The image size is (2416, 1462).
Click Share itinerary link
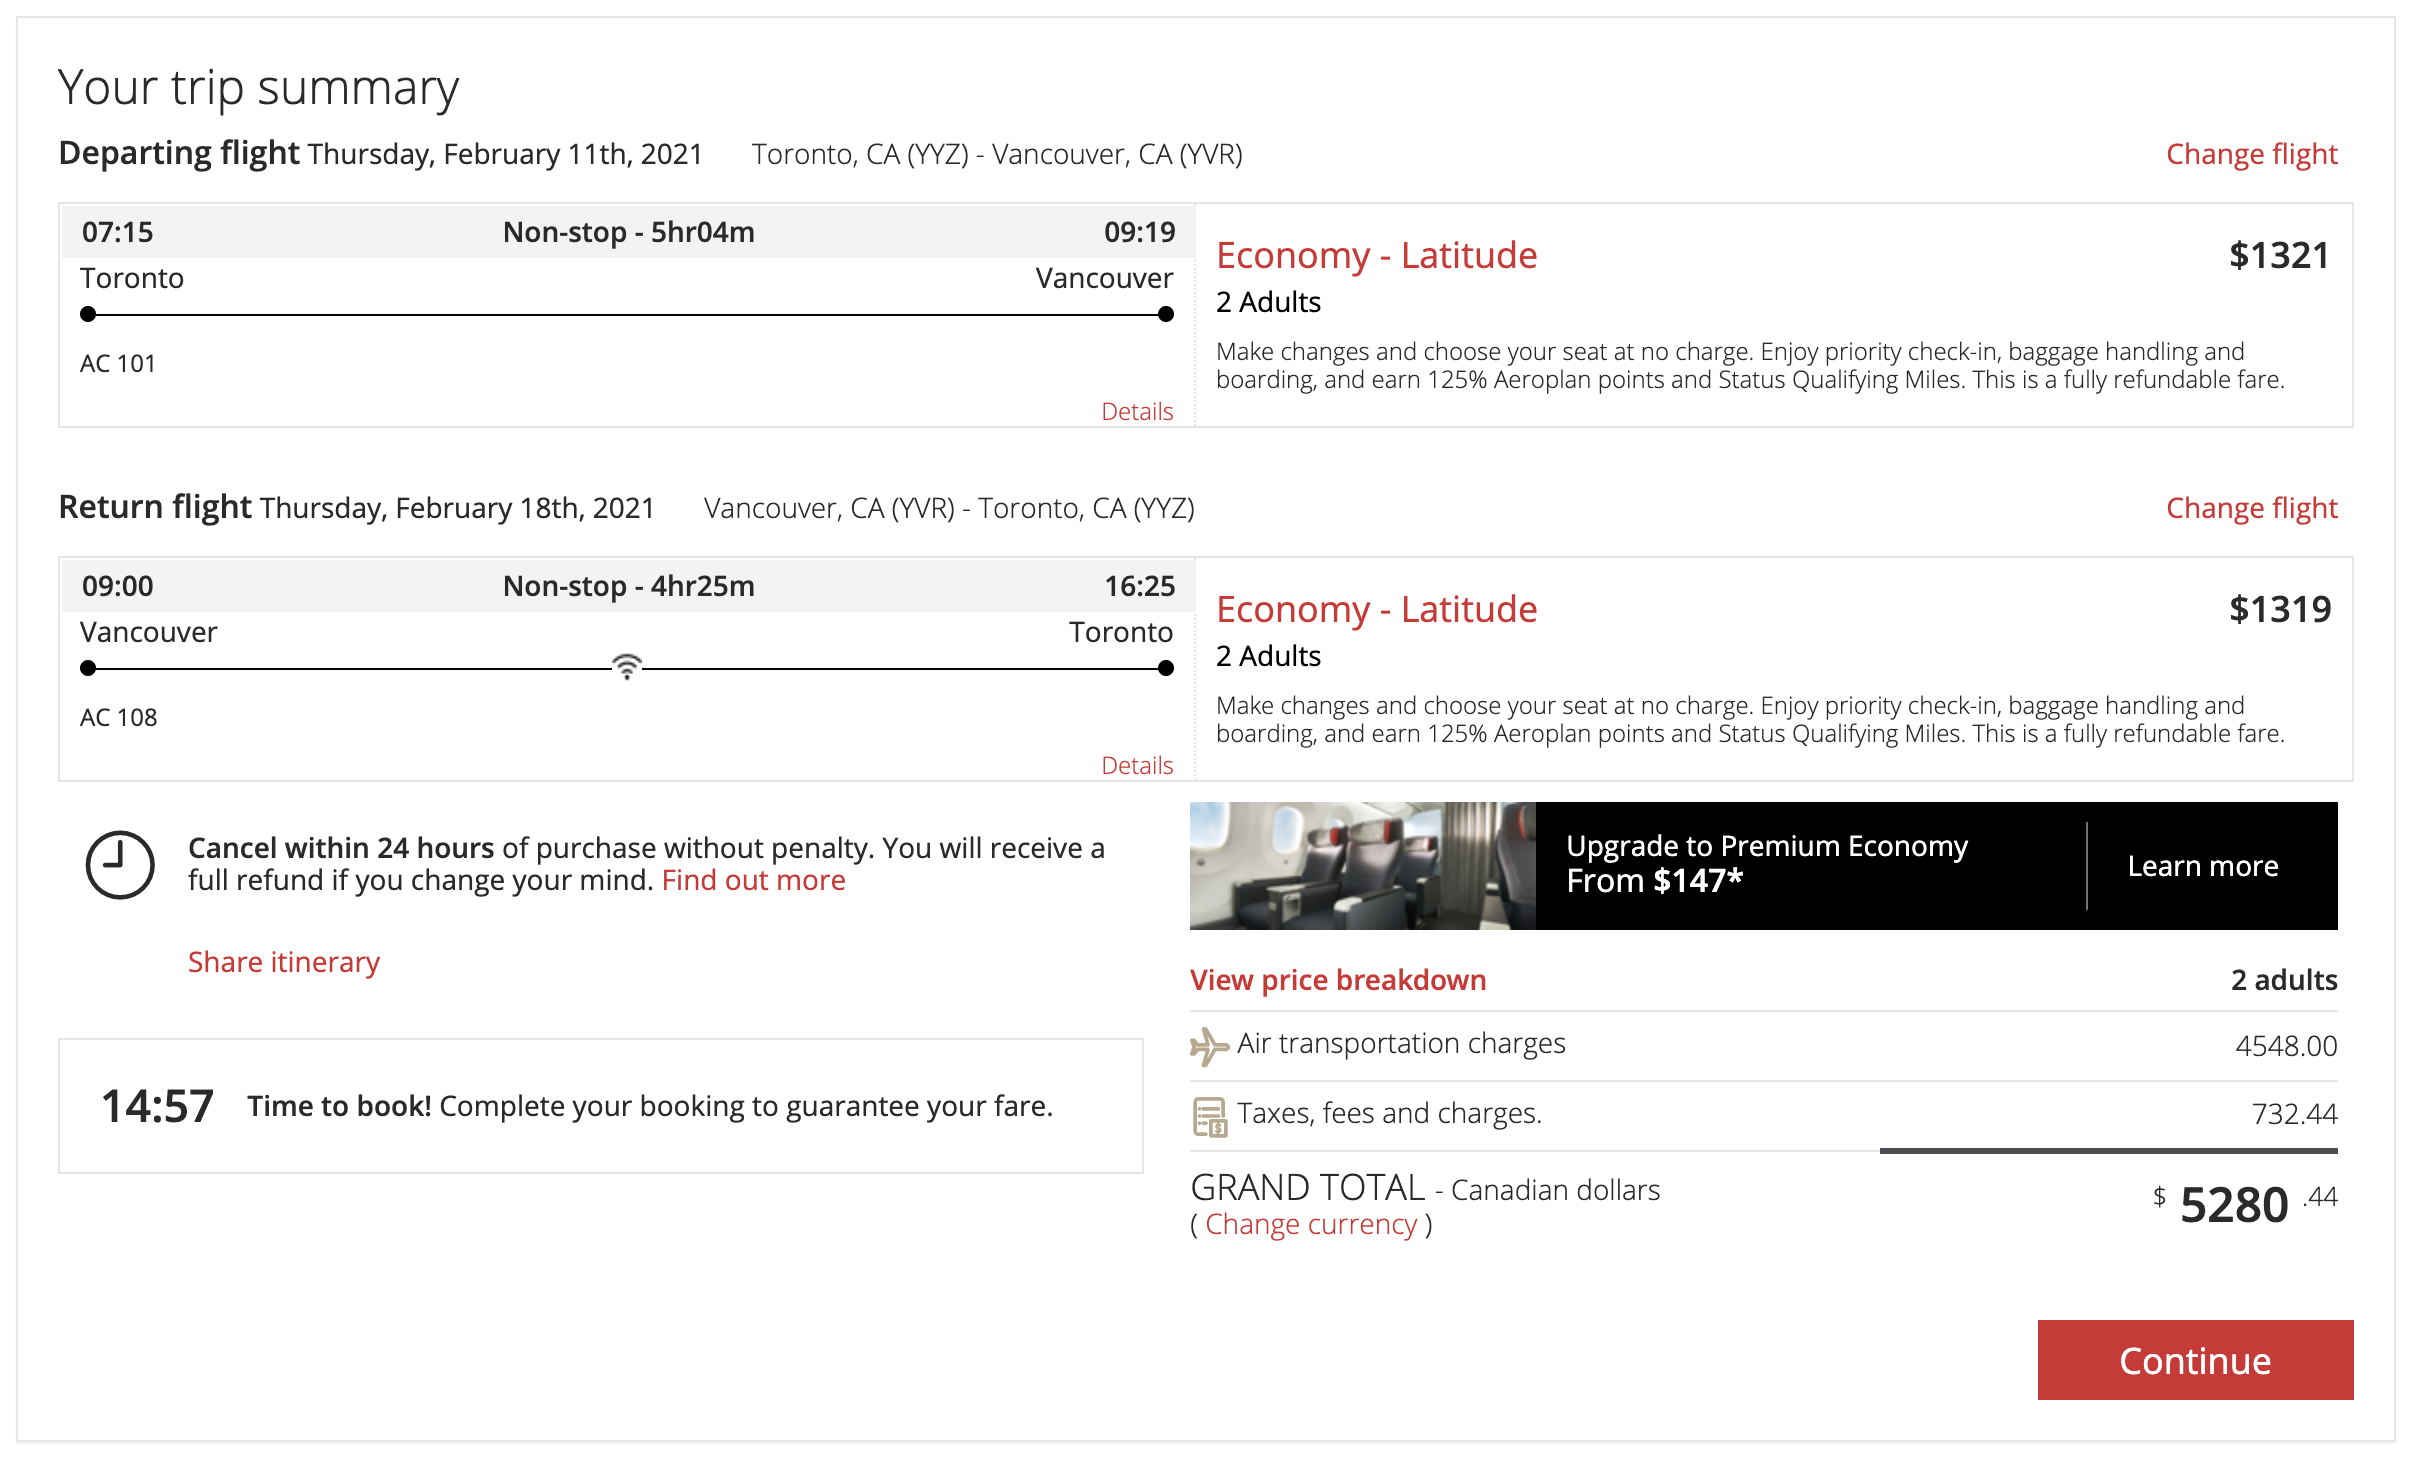tap(284, 962)
